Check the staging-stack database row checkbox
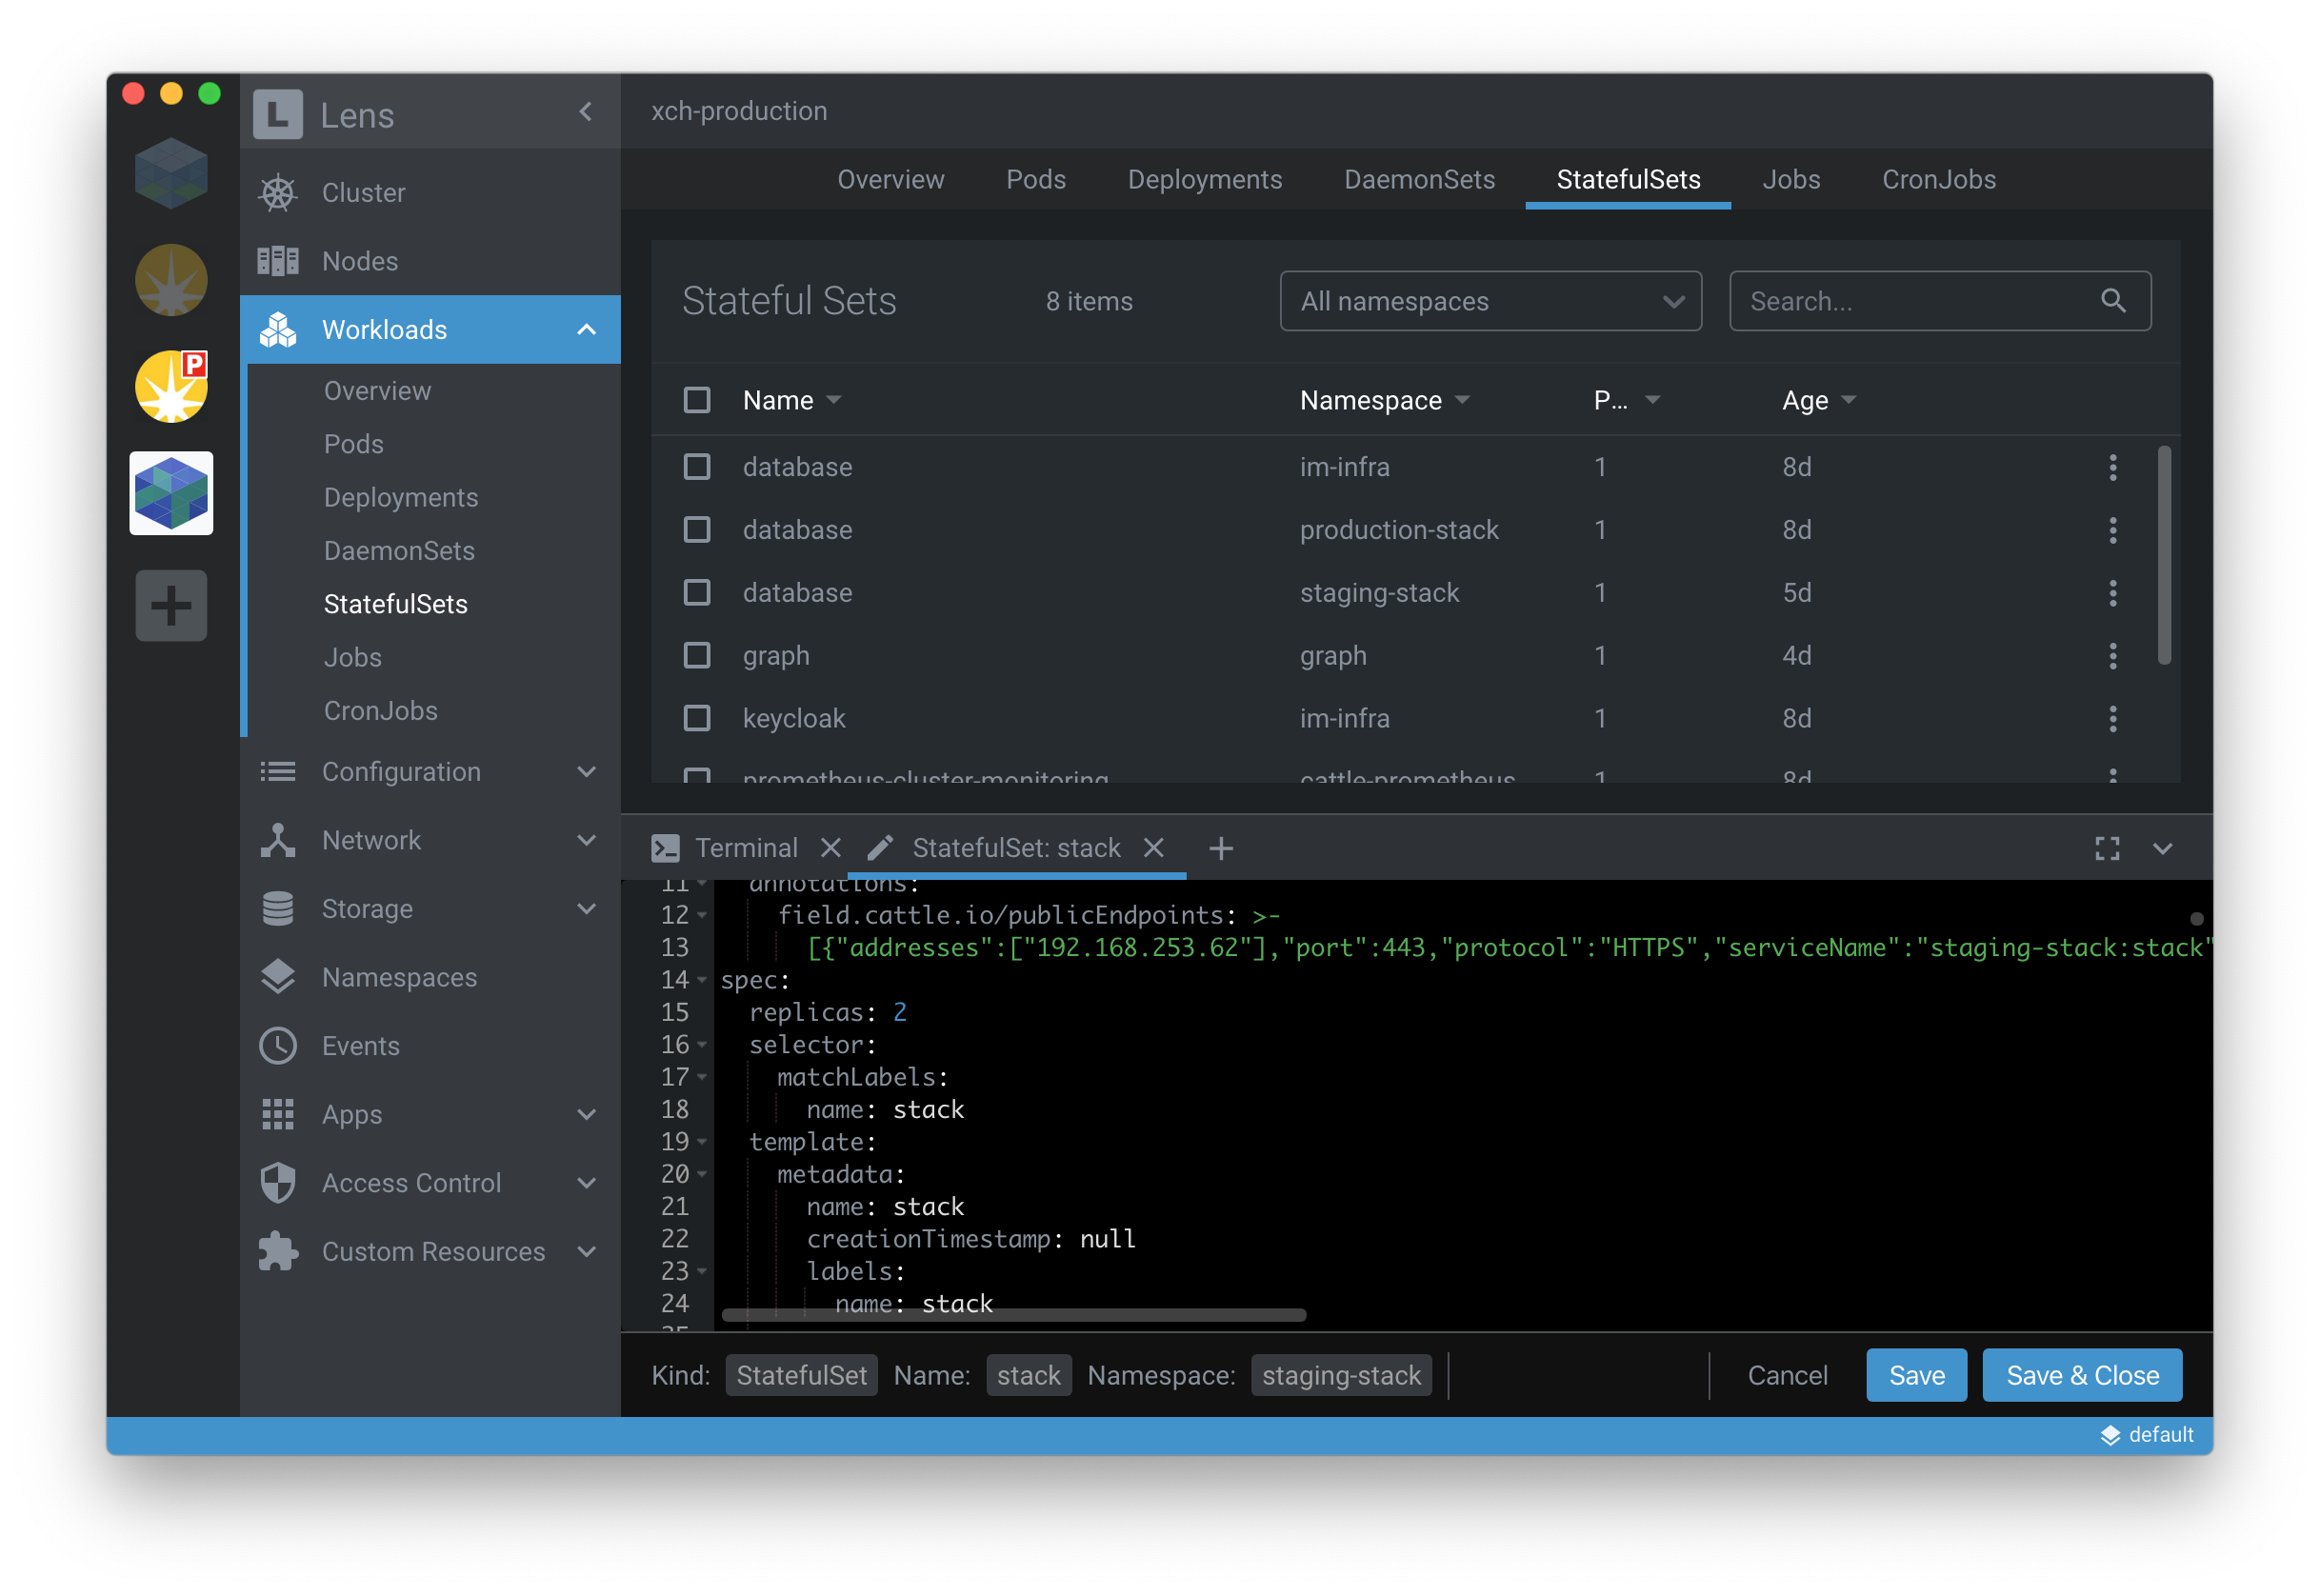The height and width of the screenshot is (1596, 2320). coord(696,593)
